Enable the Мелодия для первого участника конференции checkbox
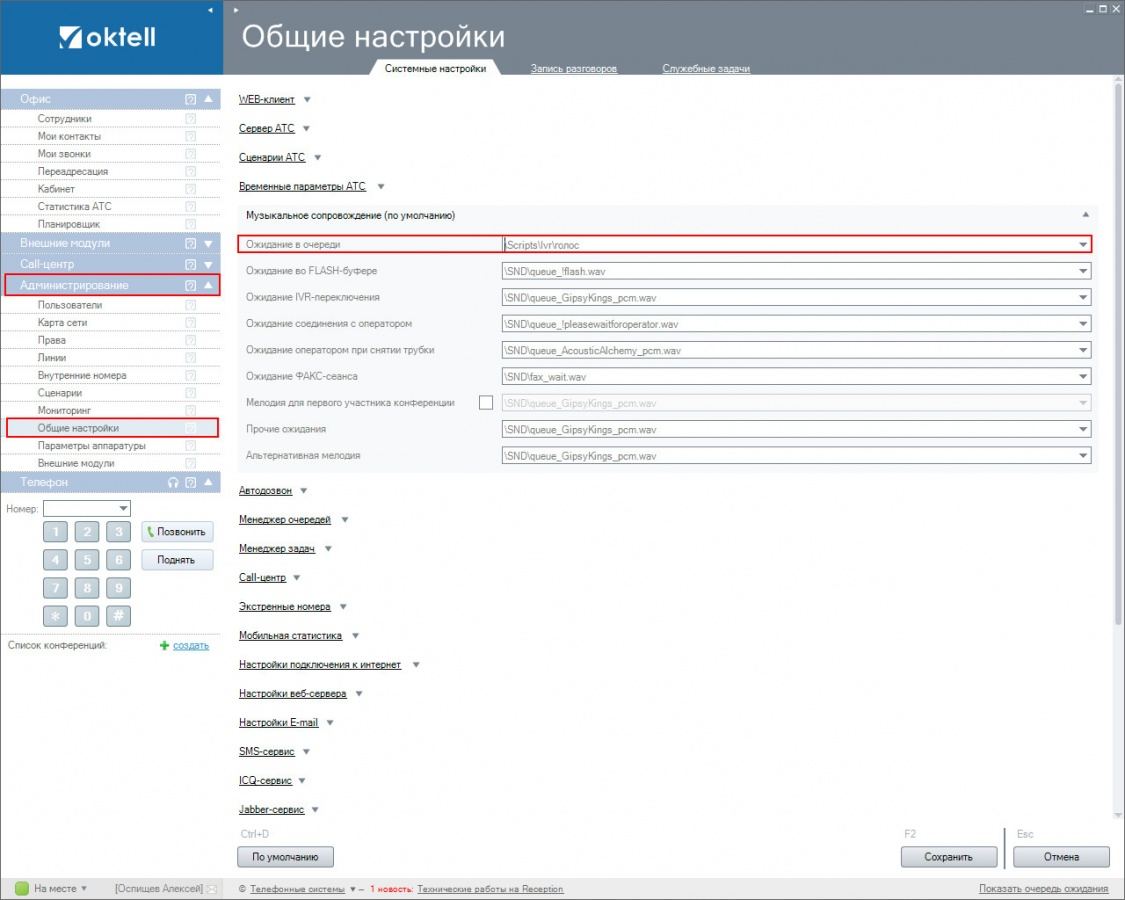This screenshot has width=1125, height=900. coord(486,403)
